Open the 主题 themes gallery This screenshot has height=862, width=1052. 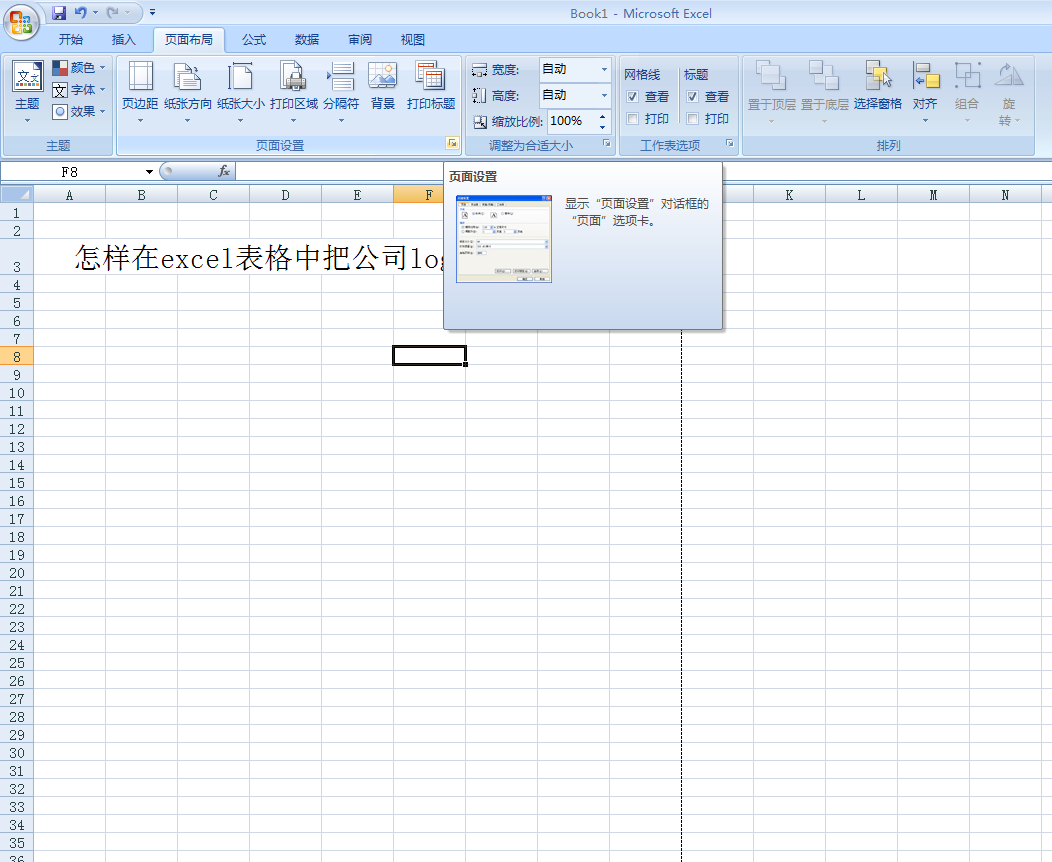tap(28, 92)
